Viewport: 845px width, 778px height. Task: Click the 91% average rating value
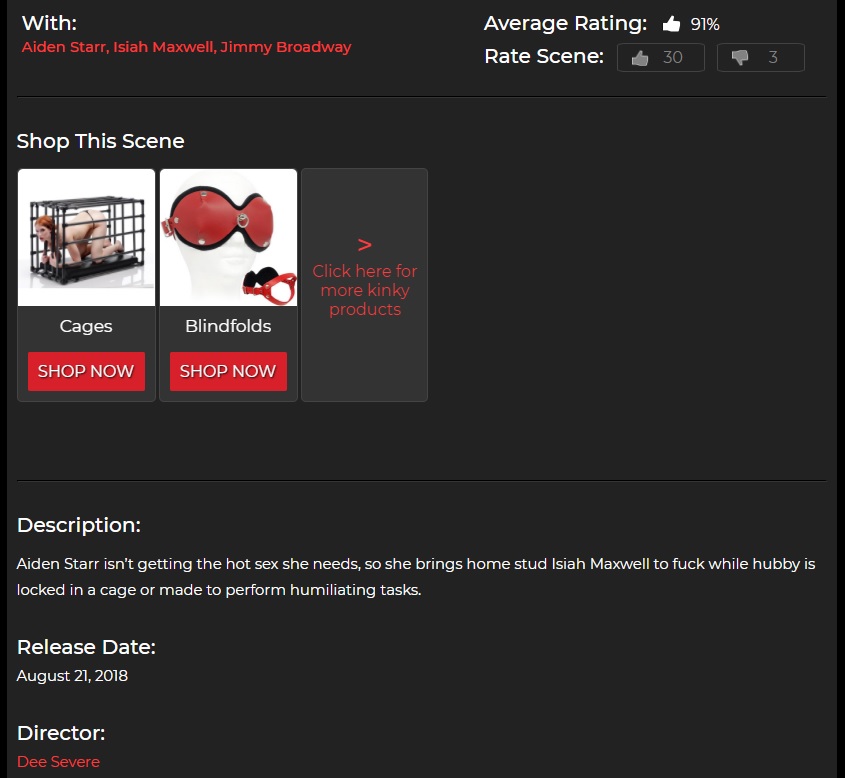[705, 24]
